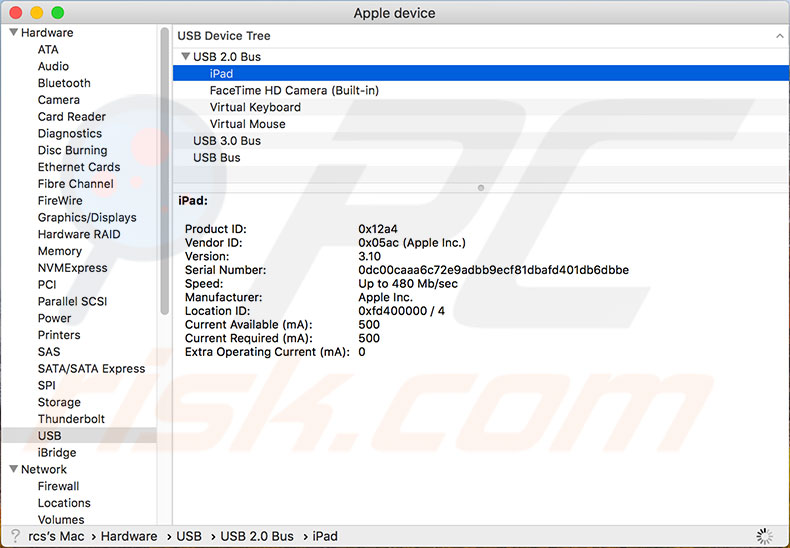Click the Version value 3.10
This screenshot has height=548, width=790.
[x=369, y=256]
